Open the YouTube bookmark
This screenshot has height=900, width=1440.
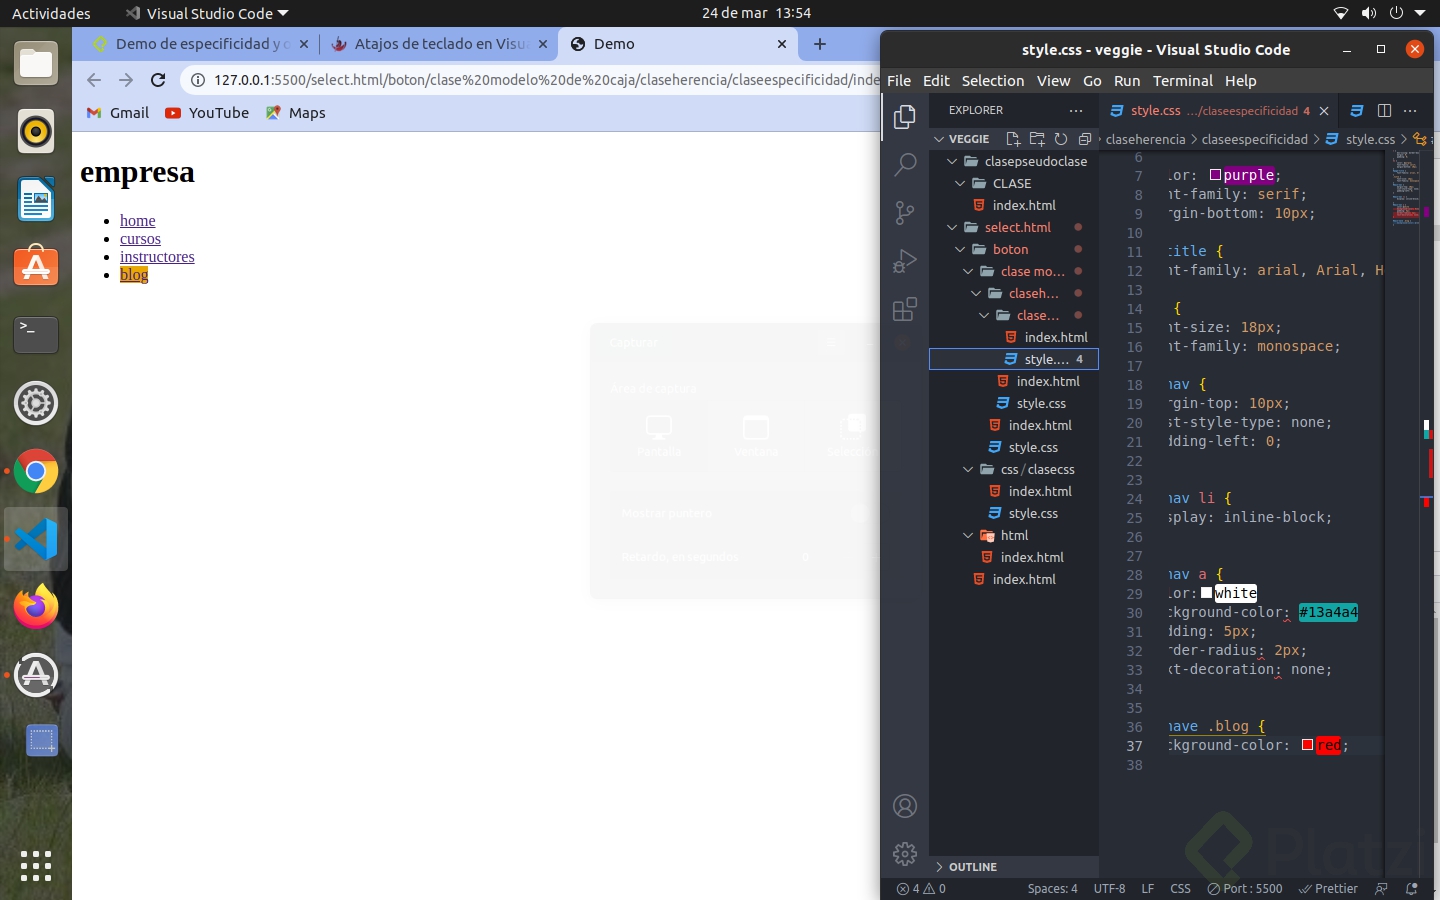pos(207,113)
